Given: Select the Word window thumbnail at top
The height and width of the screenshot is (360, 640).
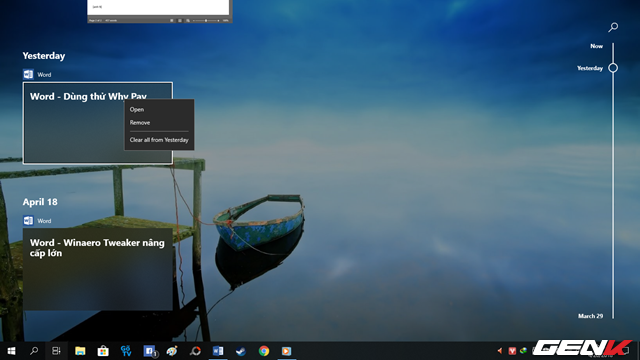Looking at the screenshot, I should 160,11.
